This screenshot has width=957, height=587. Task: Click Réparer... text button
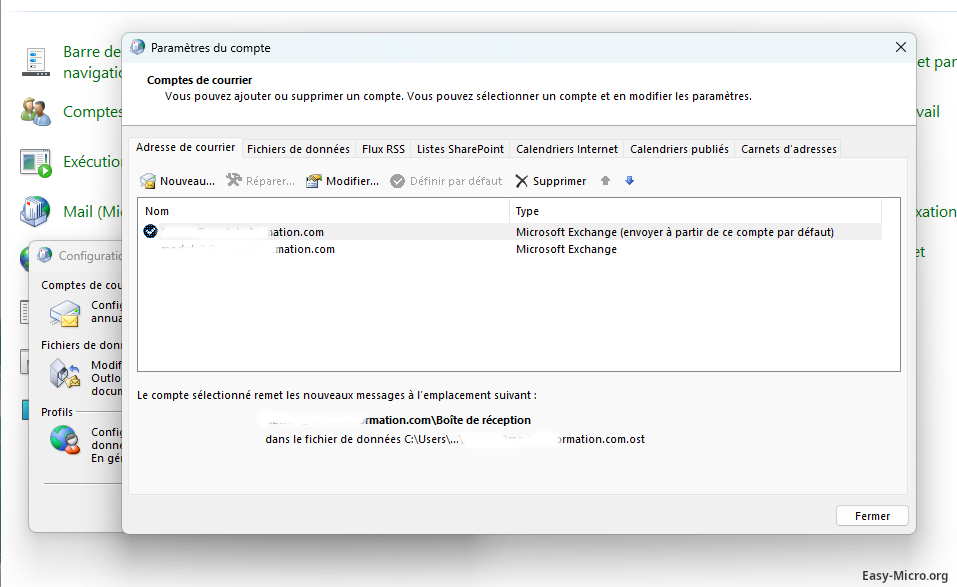tap(270, 181)
